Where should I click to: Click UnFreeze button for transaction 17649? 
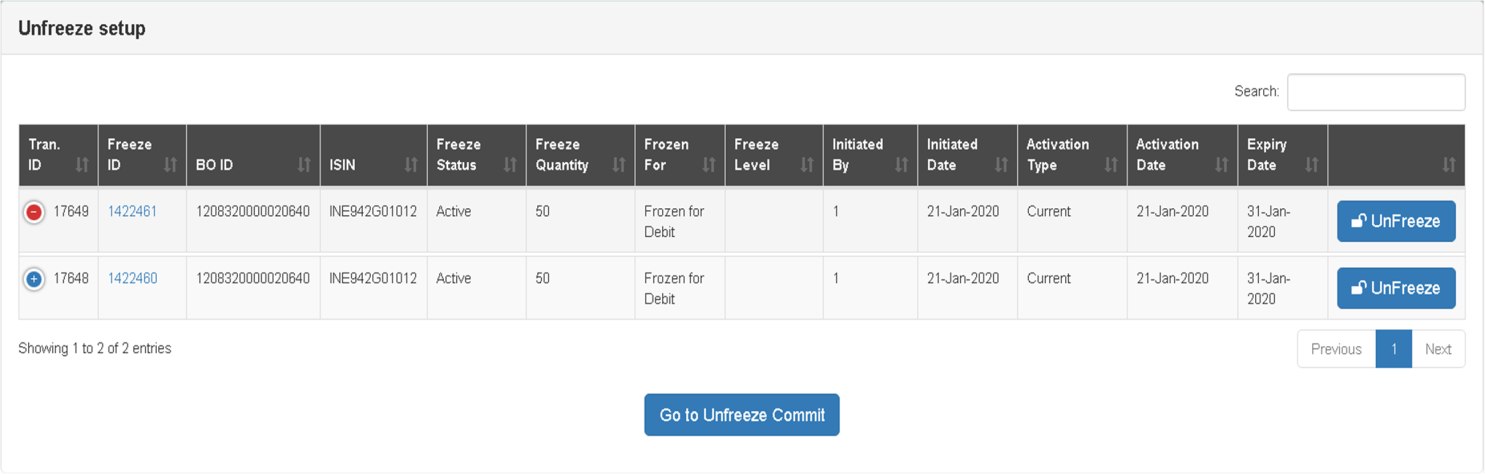pyautogui.click(x=1396, y=221)
